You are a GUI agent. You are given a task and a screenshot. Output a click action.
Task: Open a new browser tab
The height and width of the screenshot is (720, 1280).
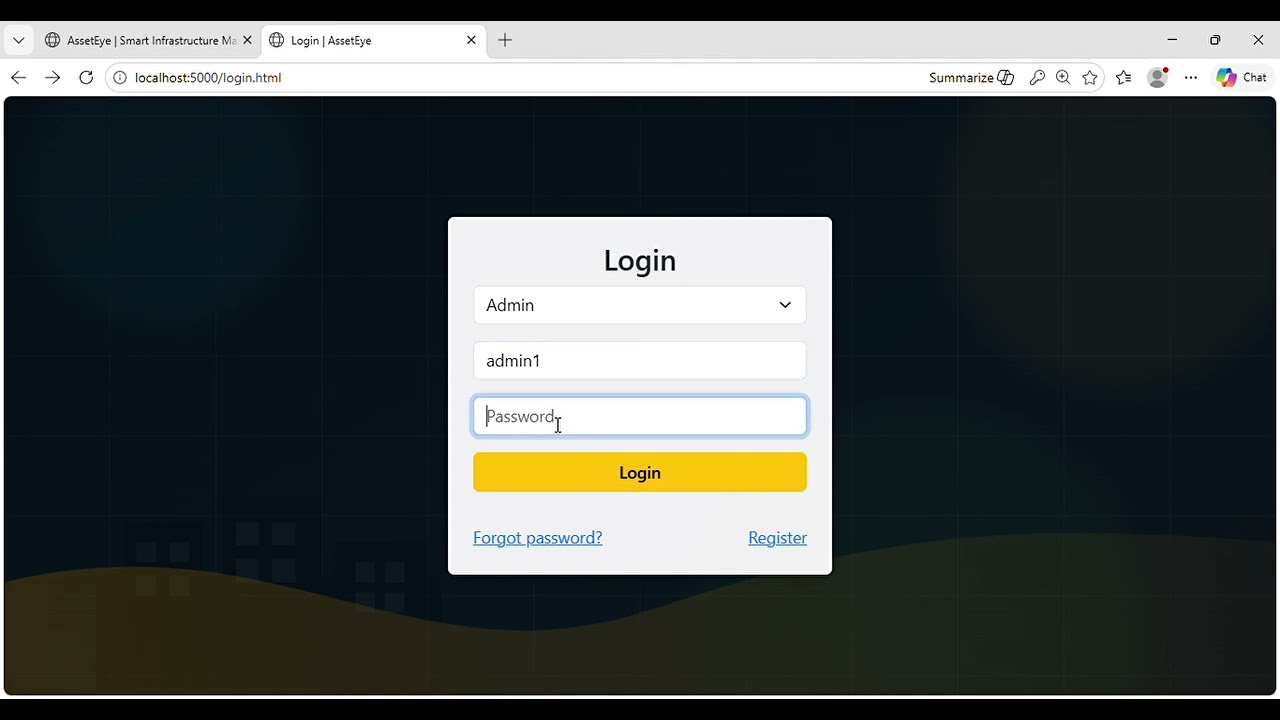point(505,41)
